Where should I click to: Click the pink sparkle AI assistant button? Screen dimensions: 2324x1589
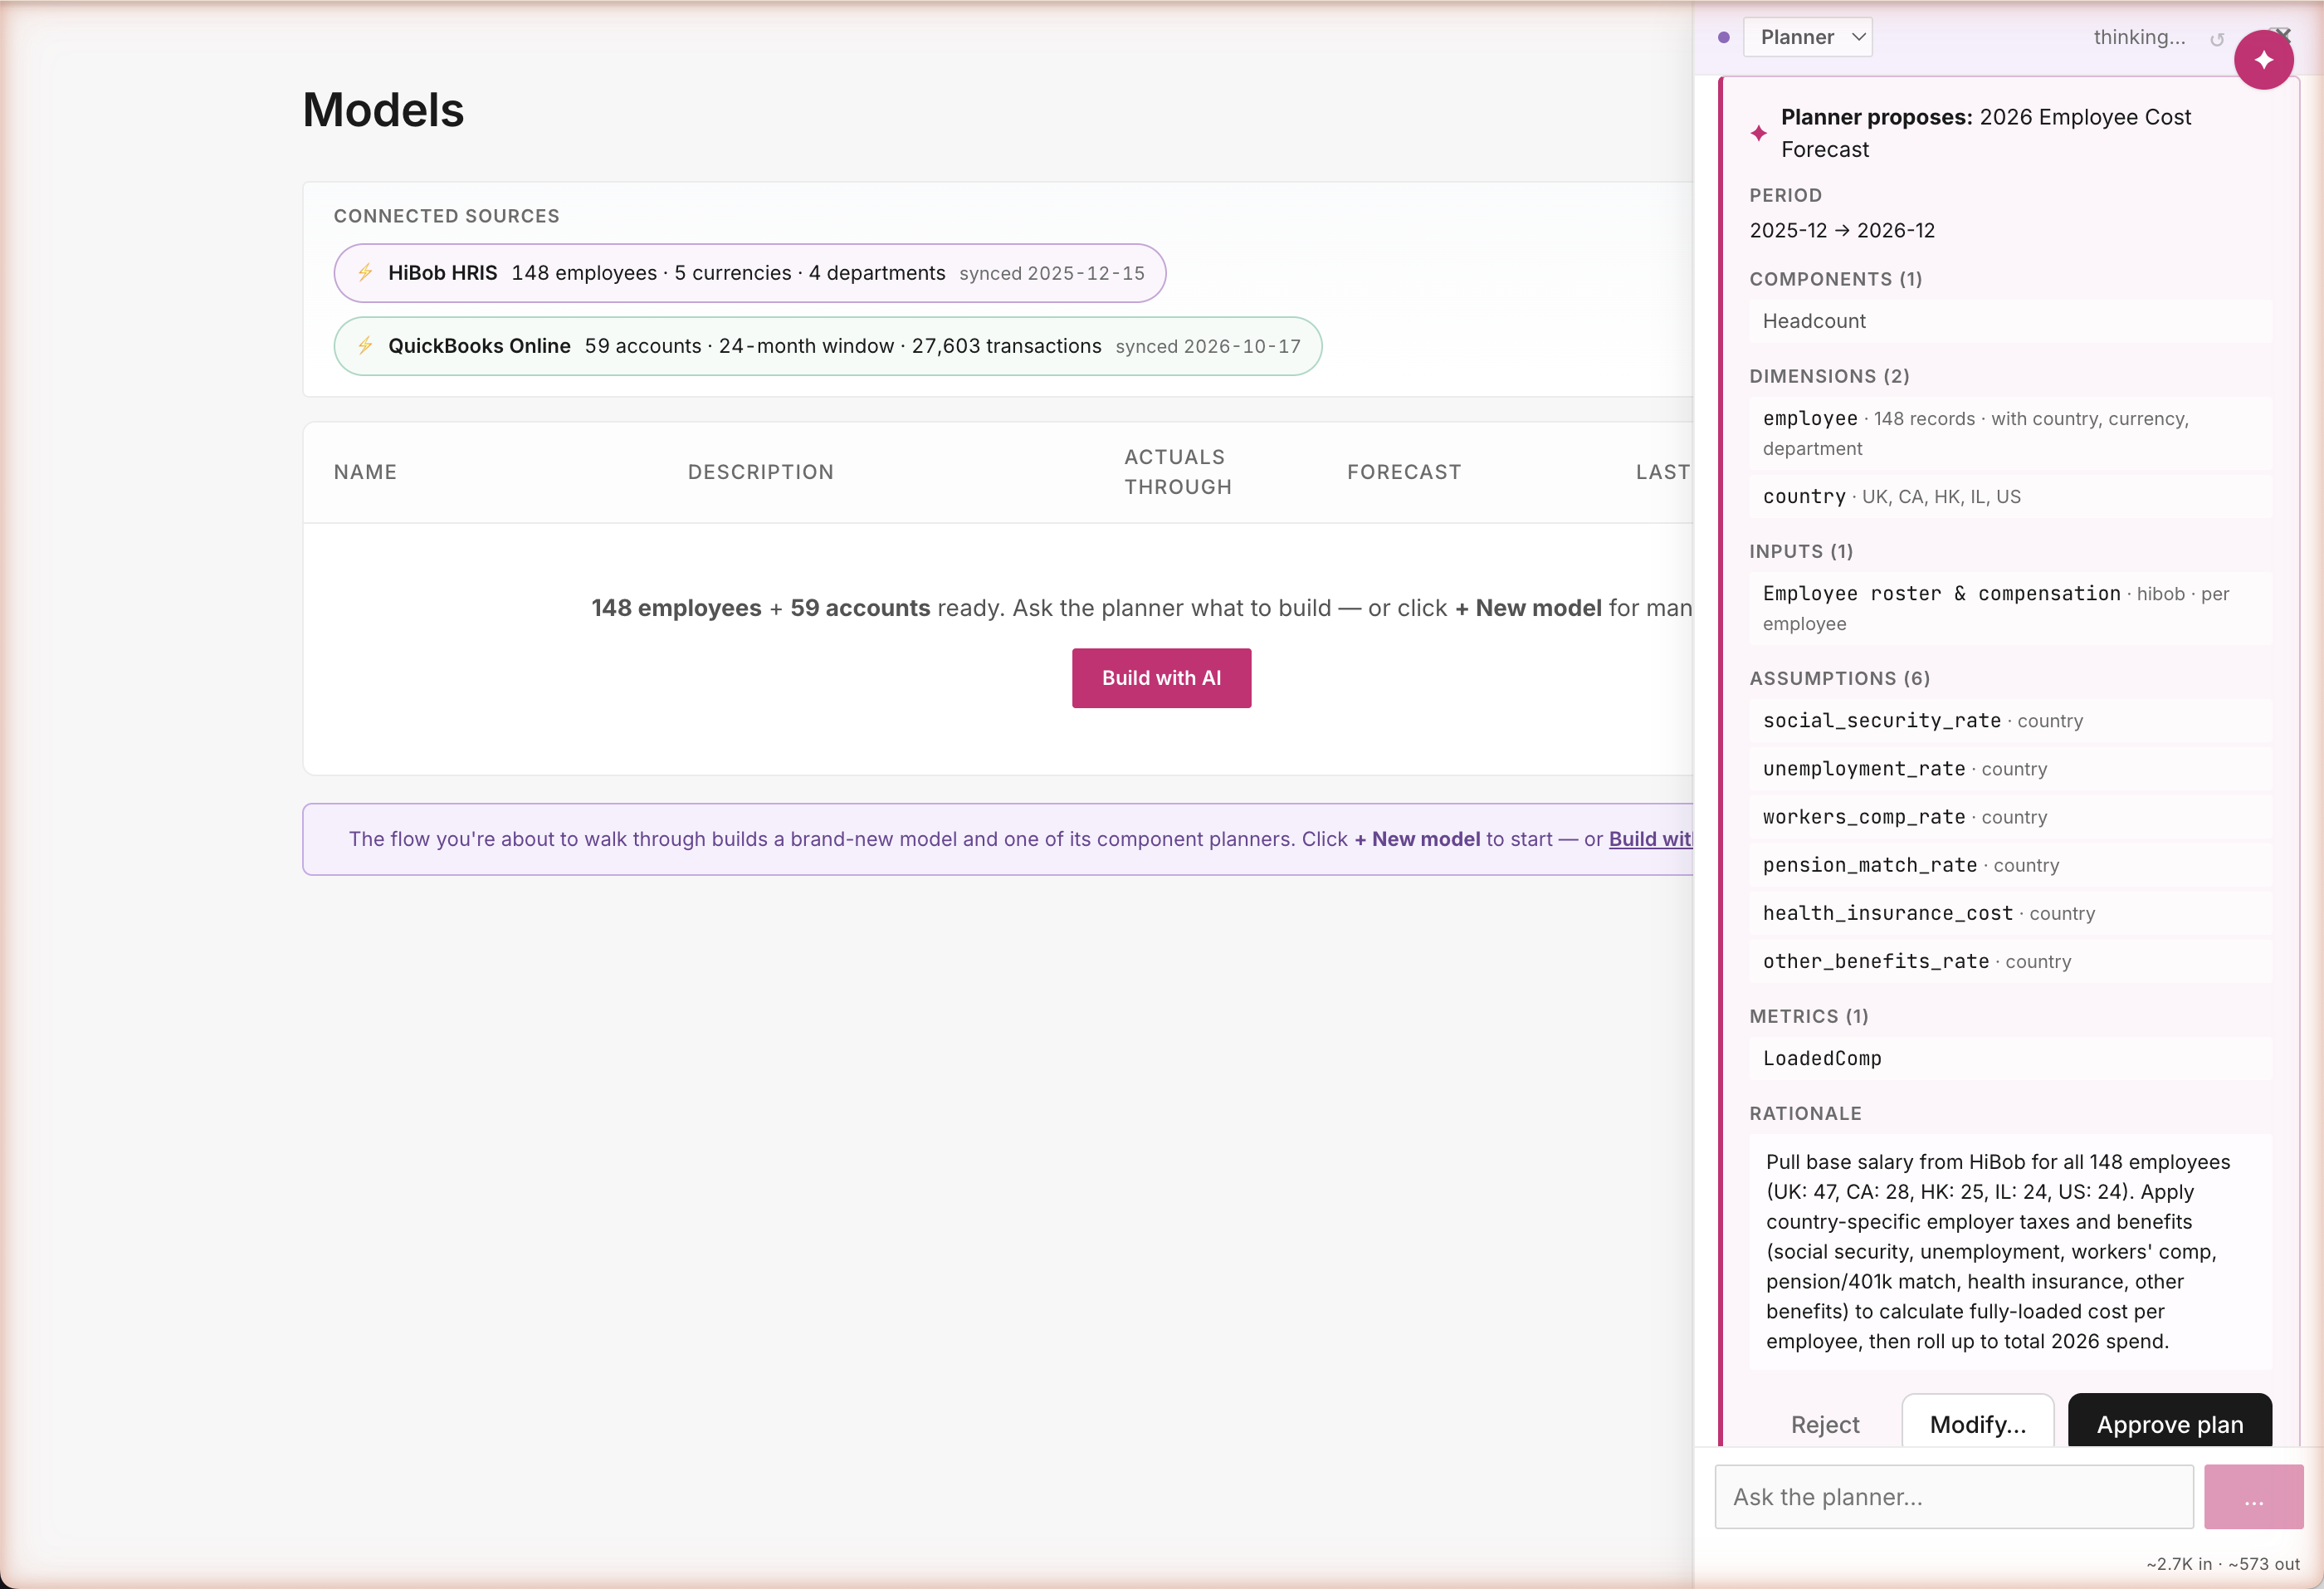[2263, 60]
